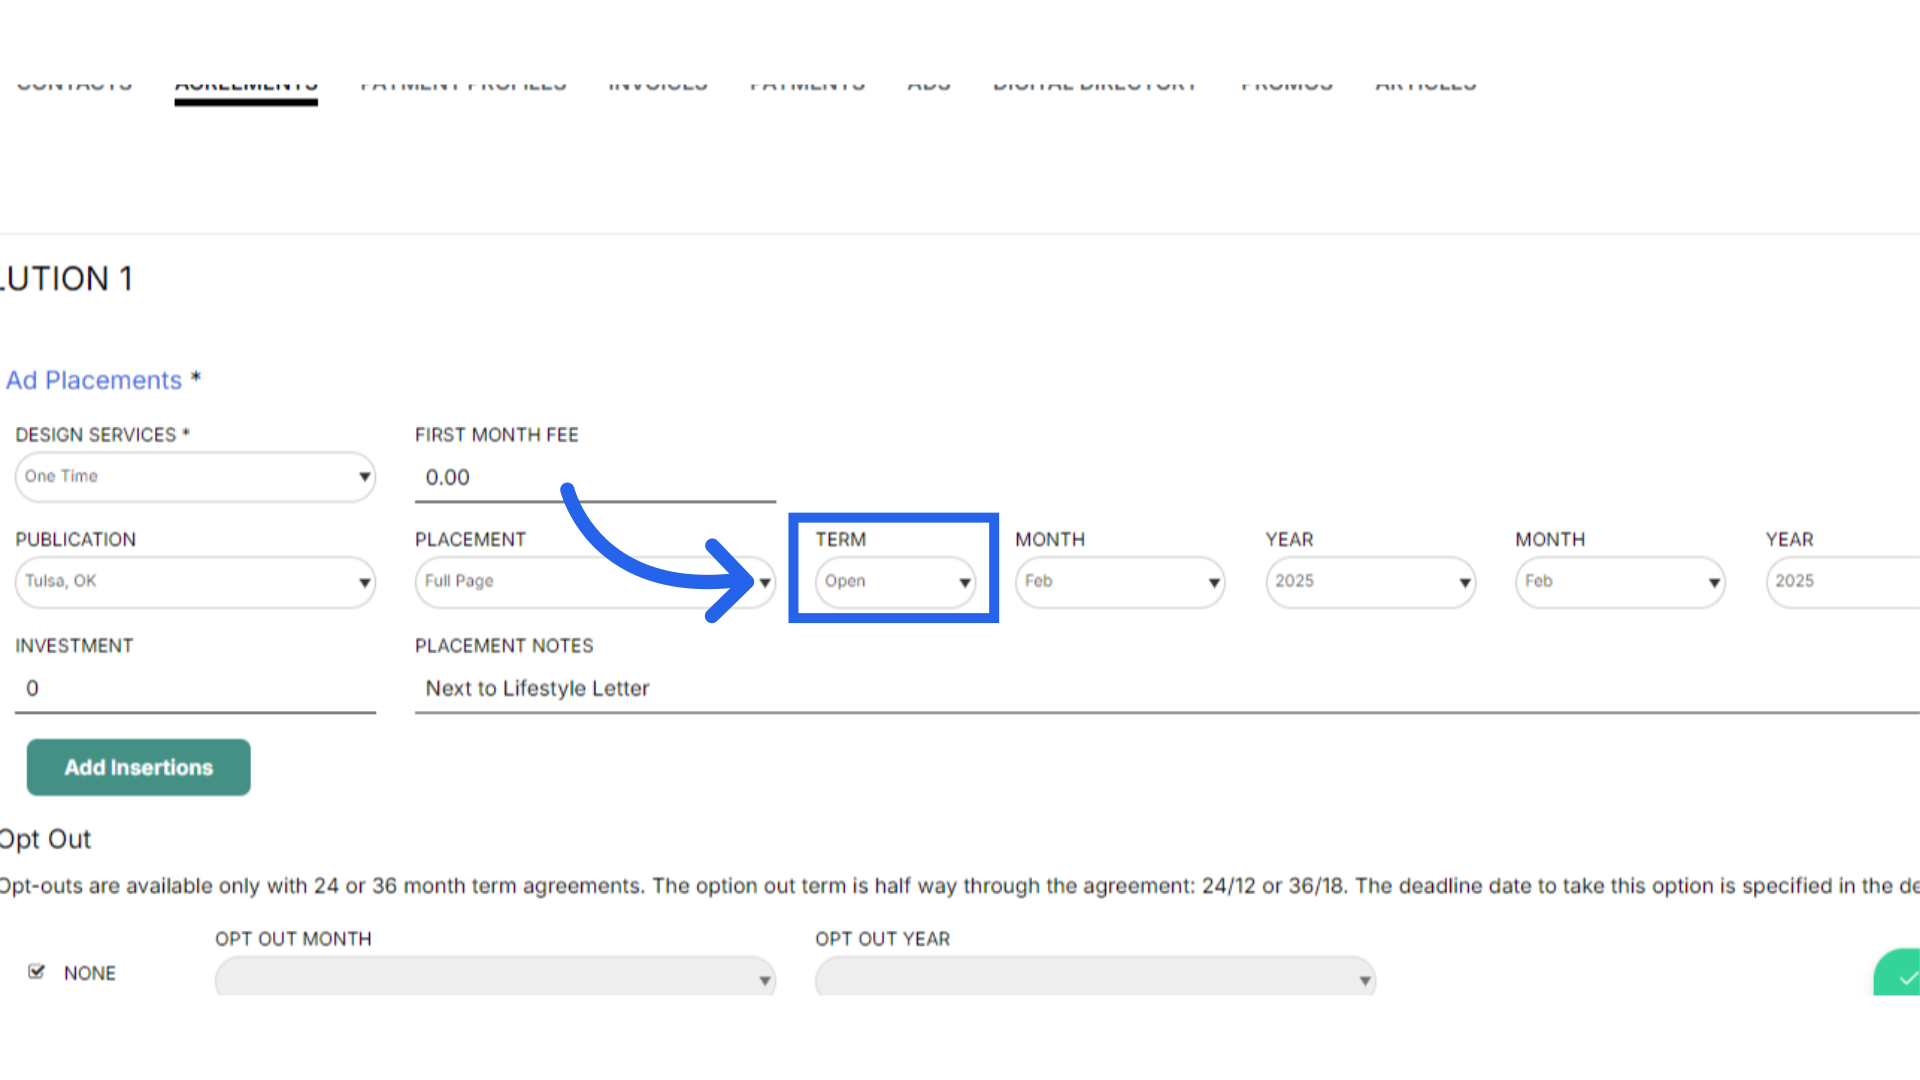Open the Design Services dropdown showing One Time
1920x1080 pixels.
pos(195,477)
